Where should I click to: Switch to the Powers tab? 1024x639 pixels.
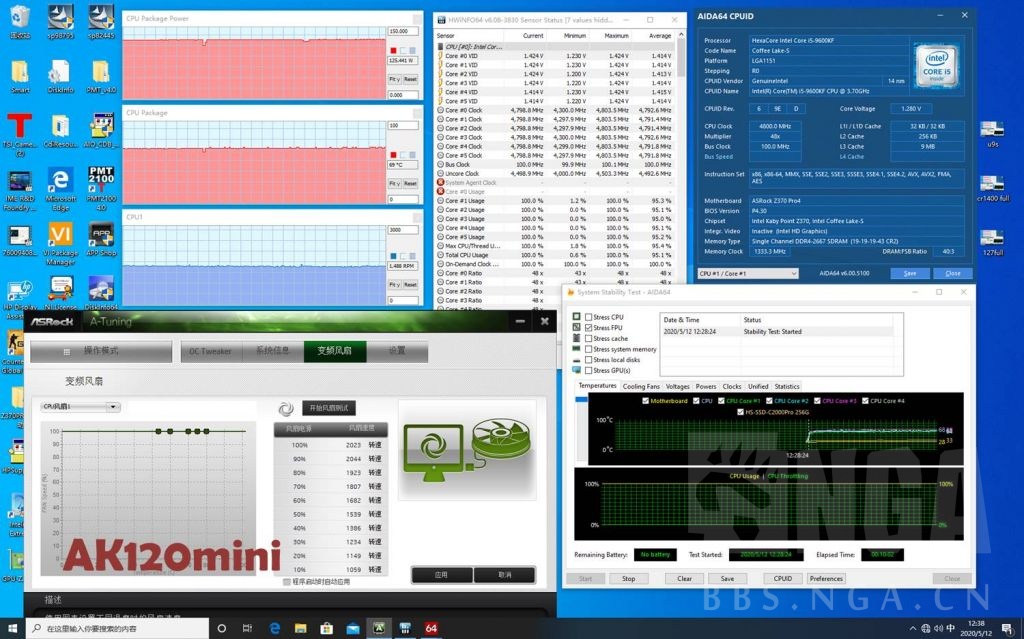pos(706,386)
